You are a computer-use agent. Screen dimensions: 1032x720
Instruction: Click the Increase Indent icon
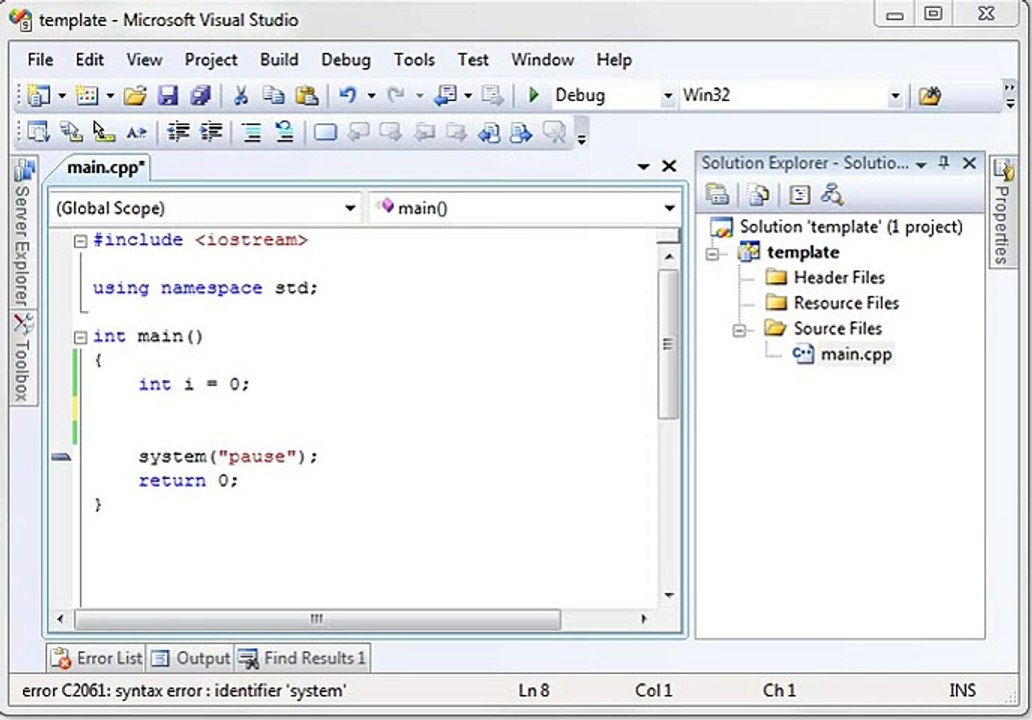tap(211, 132)
